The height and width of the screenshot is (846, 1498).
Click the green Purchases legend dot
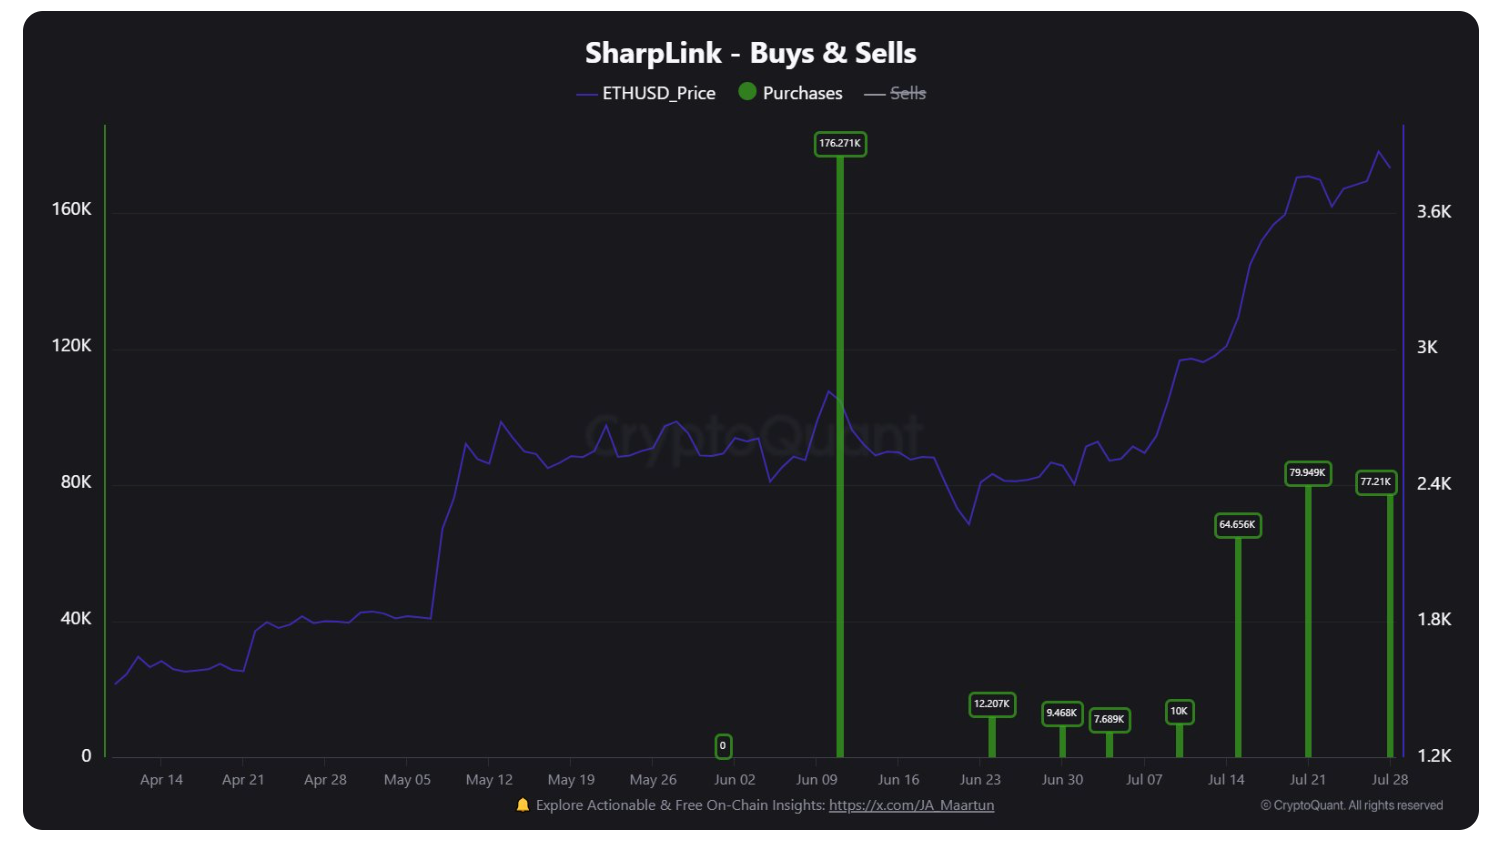[747, 92]
